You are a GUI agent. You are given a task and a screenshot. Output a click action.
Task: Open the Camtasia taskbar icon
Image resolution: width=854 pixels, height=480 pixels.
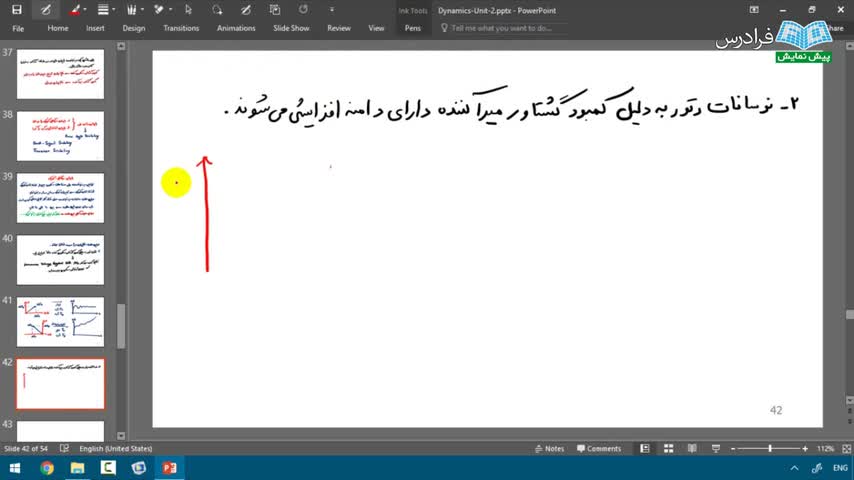point(108,468)
